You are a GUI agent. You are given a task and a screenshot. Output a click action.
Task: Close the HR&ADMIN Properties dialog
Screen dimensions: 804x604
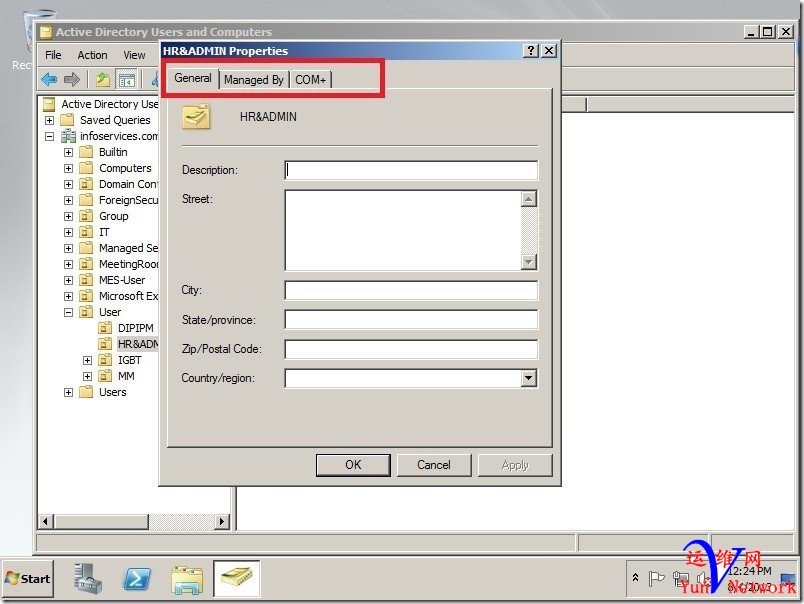549,50
